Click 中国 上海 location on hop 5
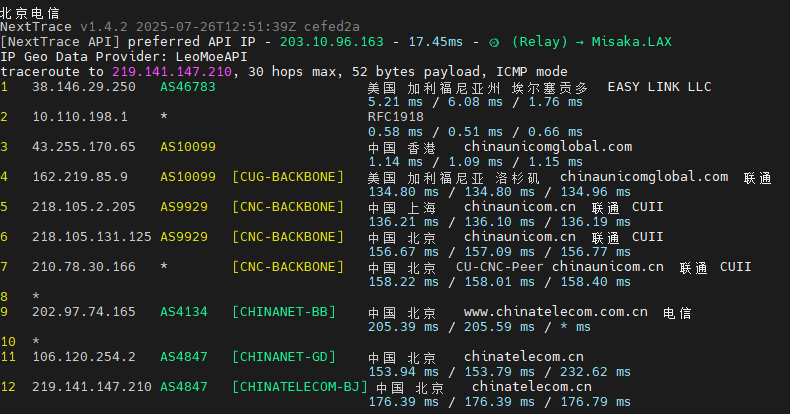 point(402,208)
